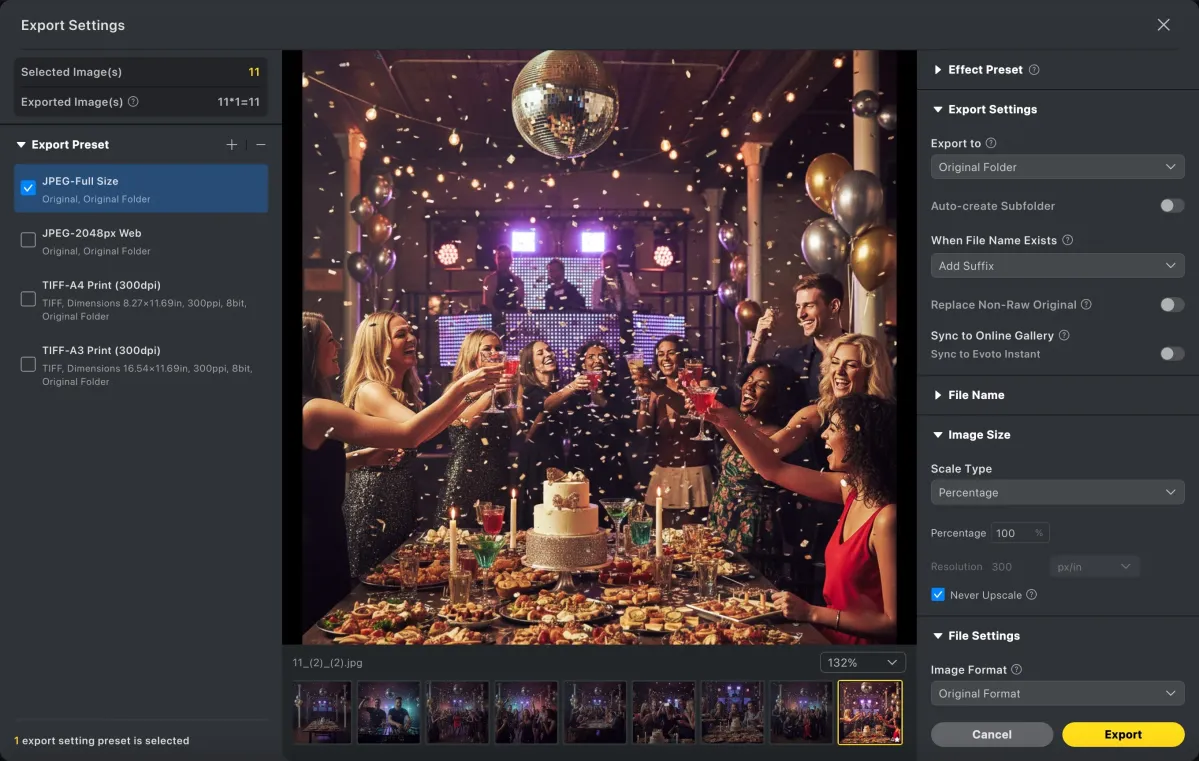Click the help icon next to Export to
This screenshot has height=761, width=1199.
point(991,144)
